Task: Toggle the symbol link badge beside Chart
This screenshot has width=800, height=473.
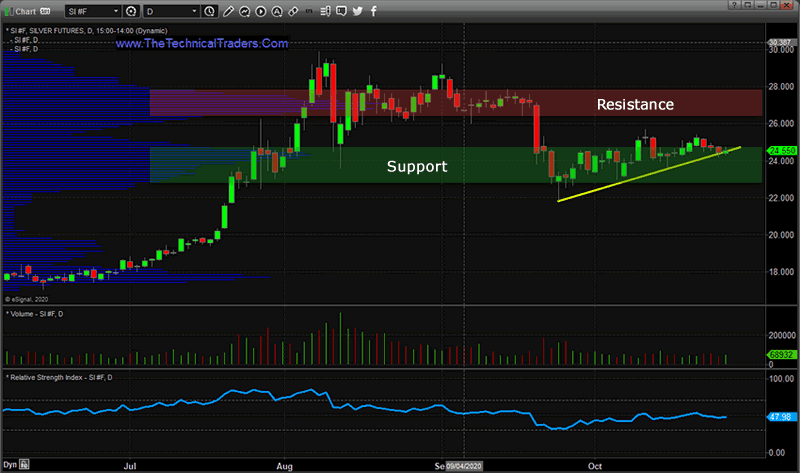Action: pyautogui.click(x=46, y=11)
